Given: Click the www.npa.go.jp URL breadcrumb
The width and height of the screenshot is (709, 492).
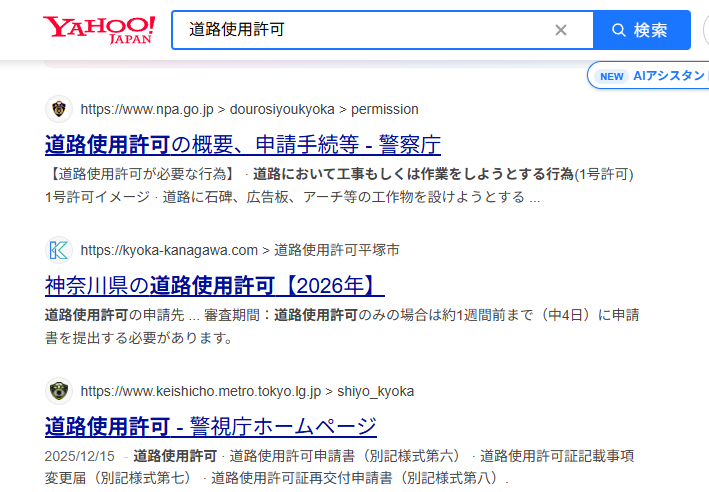Looking at the screenshot, I should 250,109.
